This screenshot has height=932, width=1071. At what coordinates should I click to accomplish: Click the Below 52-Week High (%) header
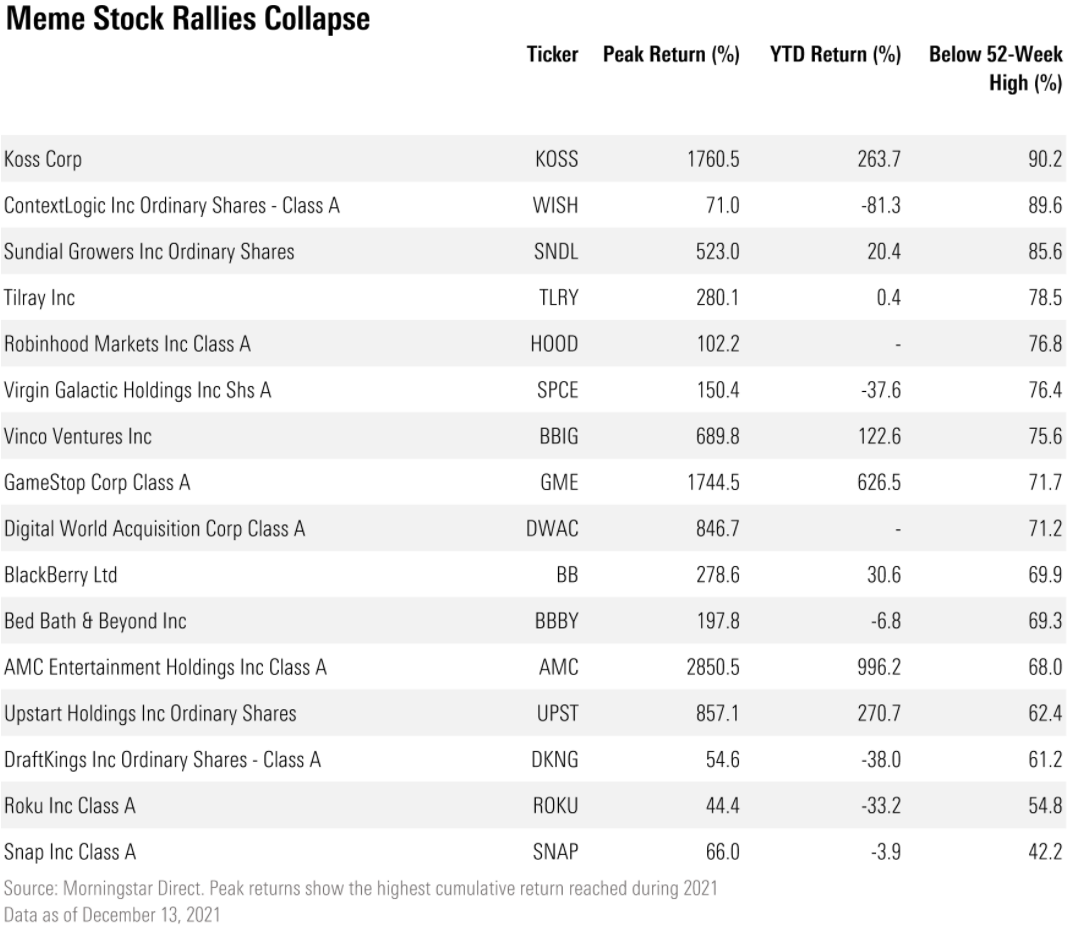pyautogui.click(x=995, y=68)
